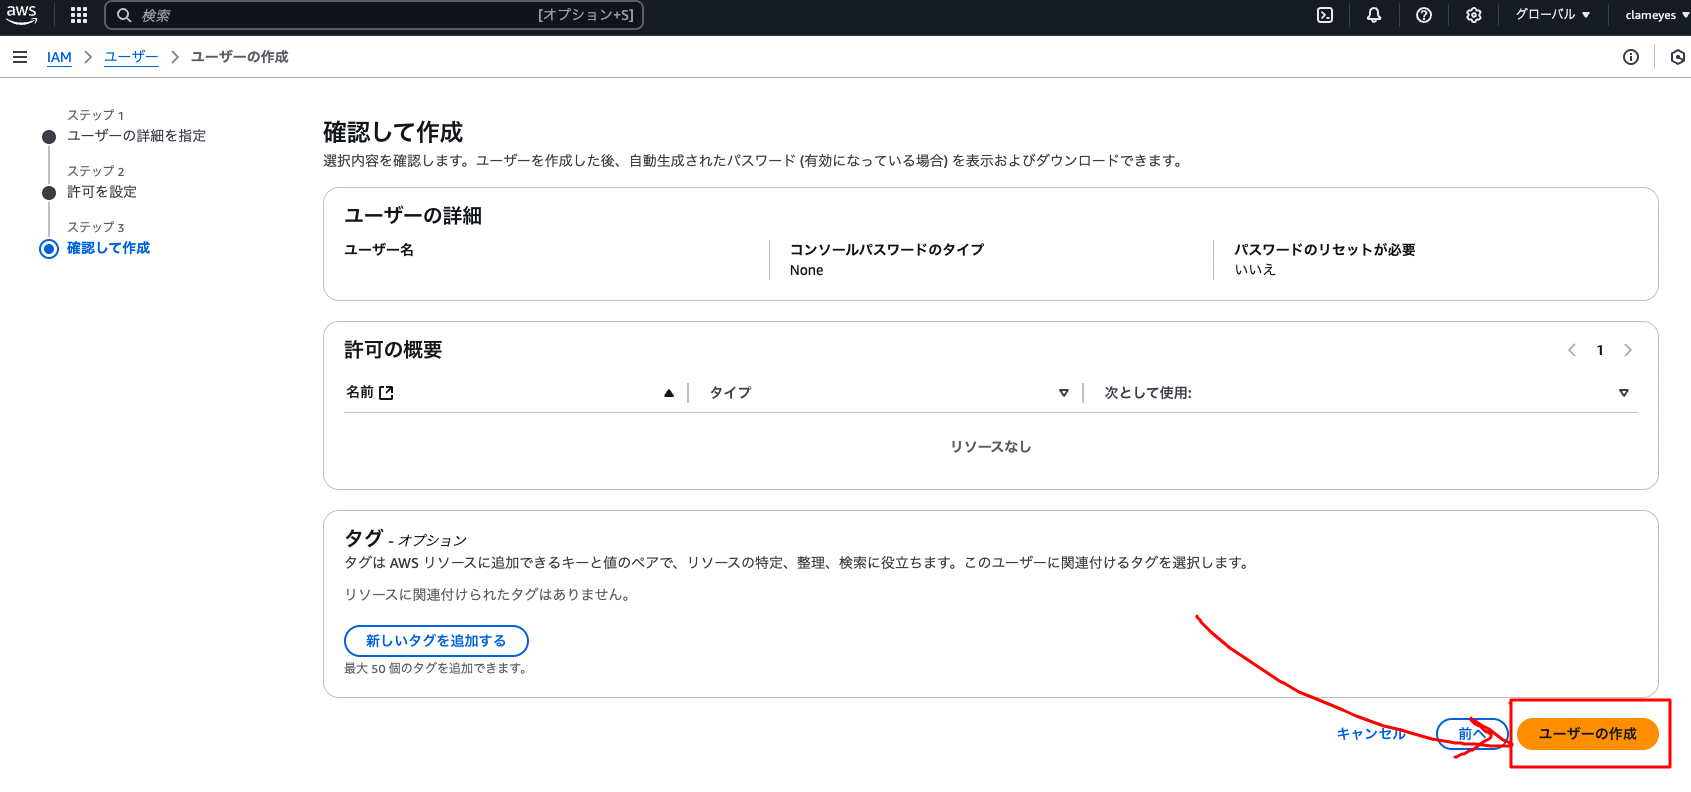
Task: Click the search magnifier icon
Action: pos(124,15)
